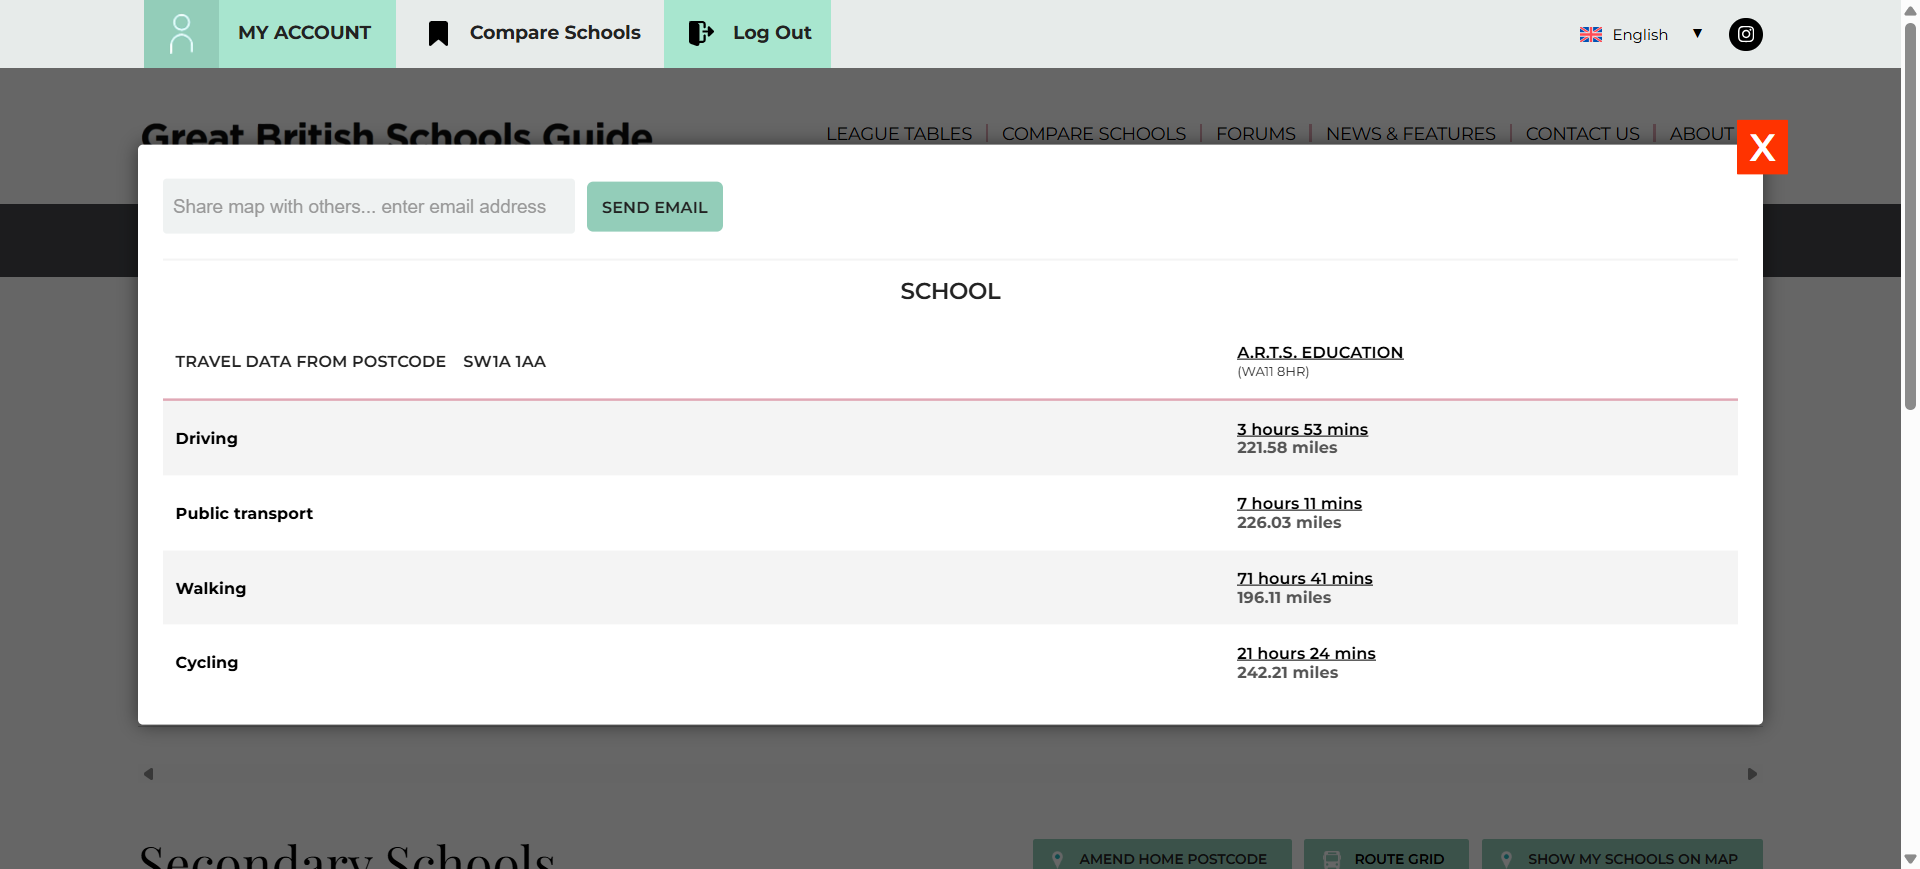
Task: Open the Instagram icon link
Action: 1746,34
